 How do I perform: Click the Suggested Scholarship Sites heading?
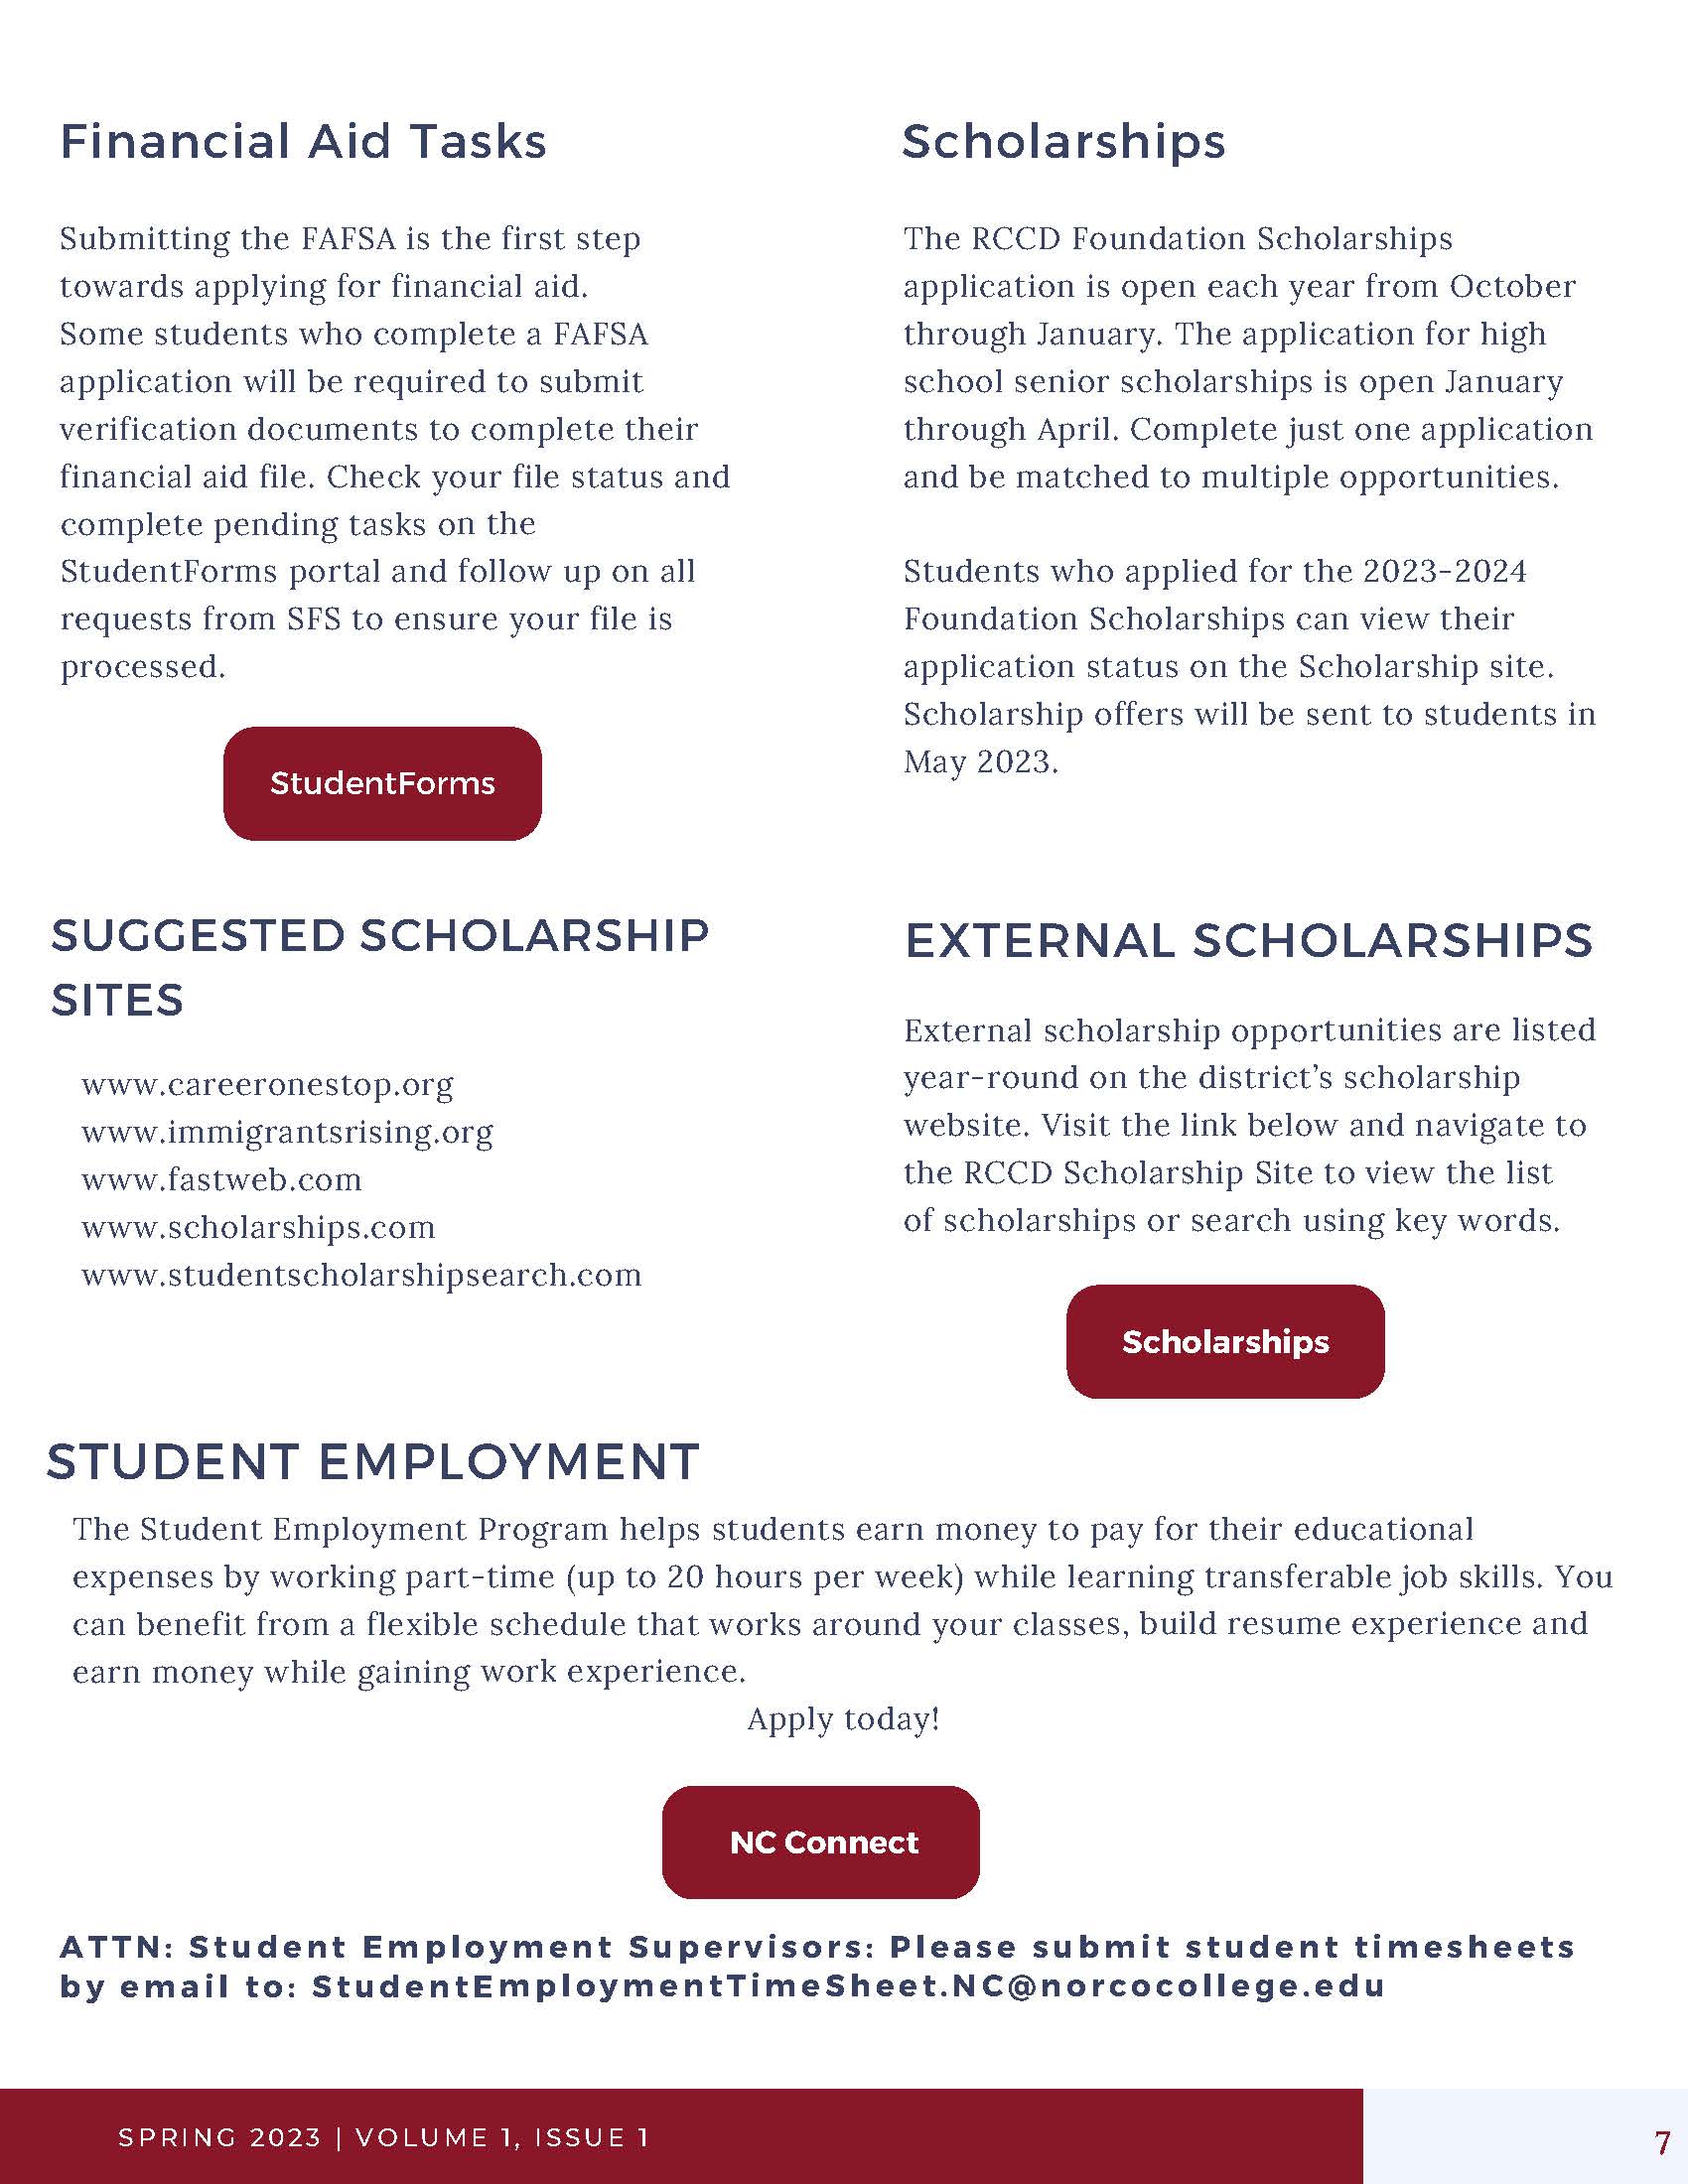point(380,968)
